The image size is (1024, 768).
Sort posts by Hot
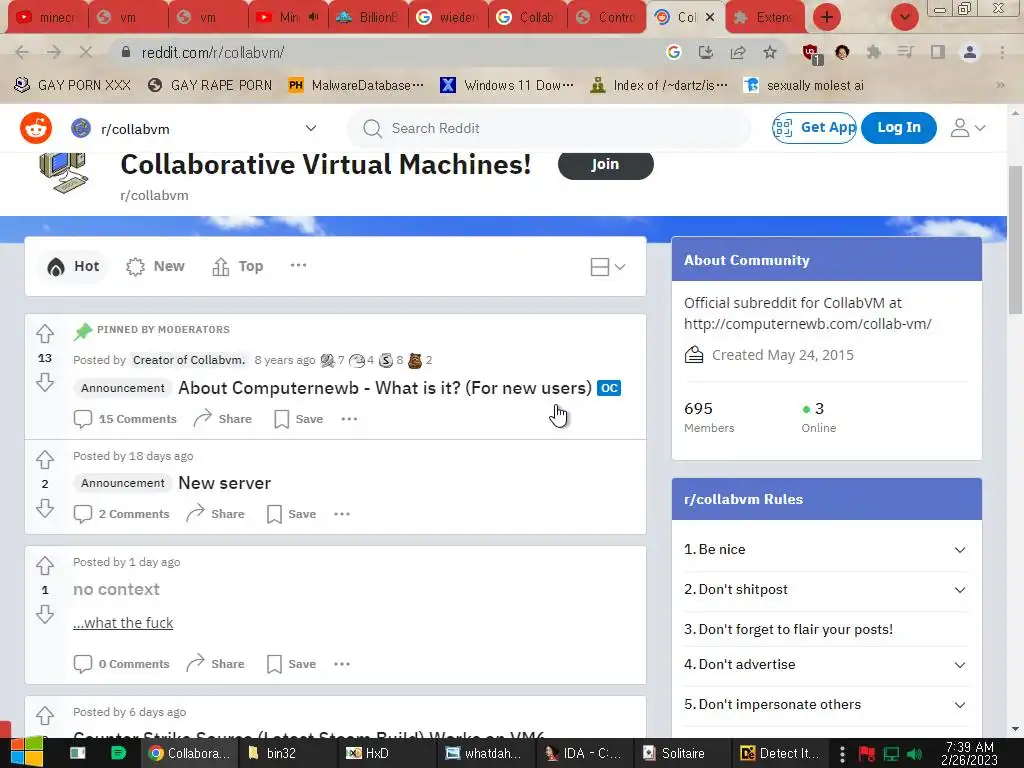point(72,266)
